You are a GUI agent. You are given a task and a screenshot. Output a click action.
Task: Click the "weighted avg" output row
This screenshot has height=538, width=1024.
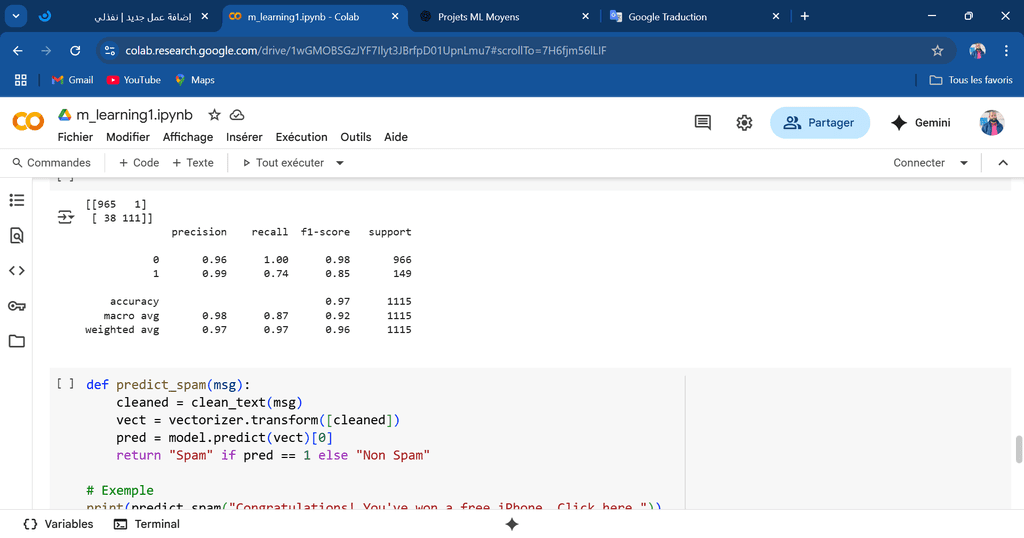point(248,330)
